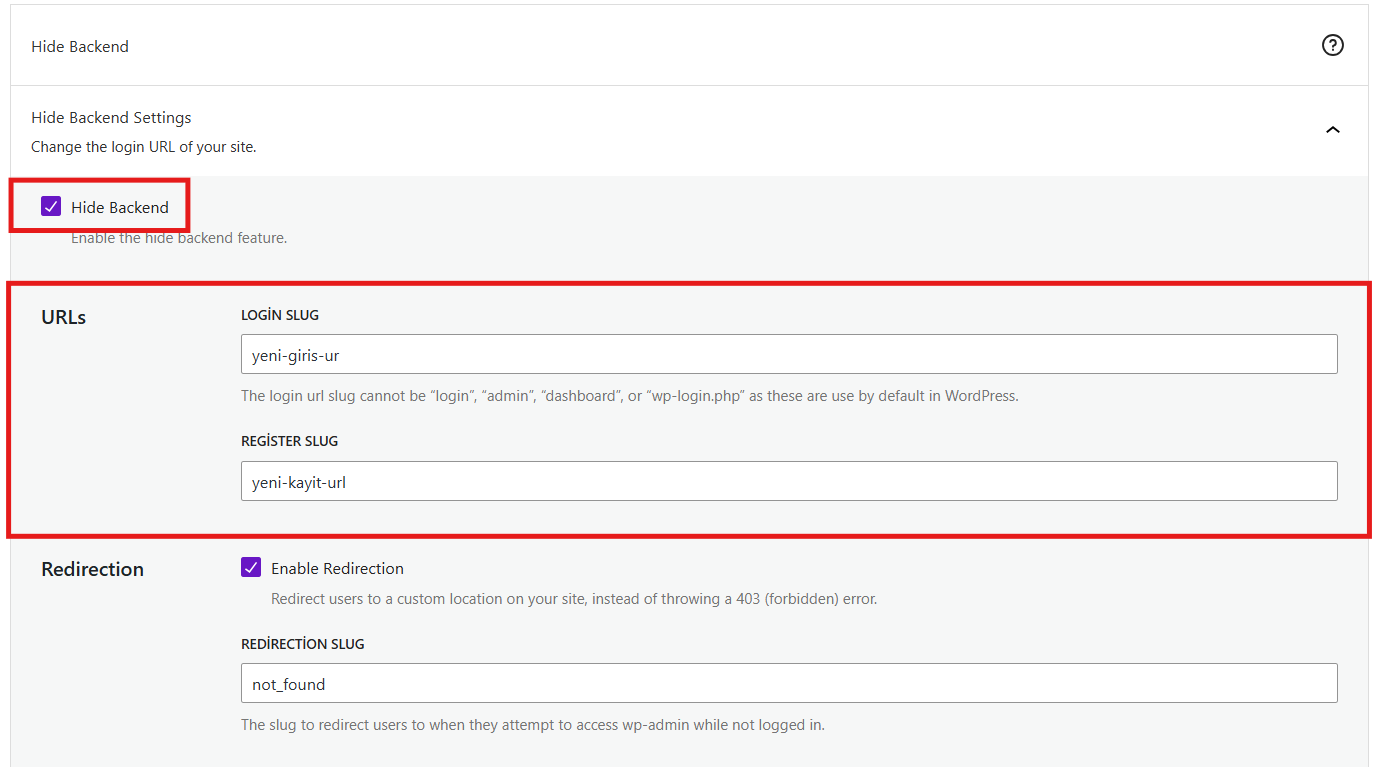Focus the Login Slug text field
This screenshot has width=1377, height=767.
[789, 354]
